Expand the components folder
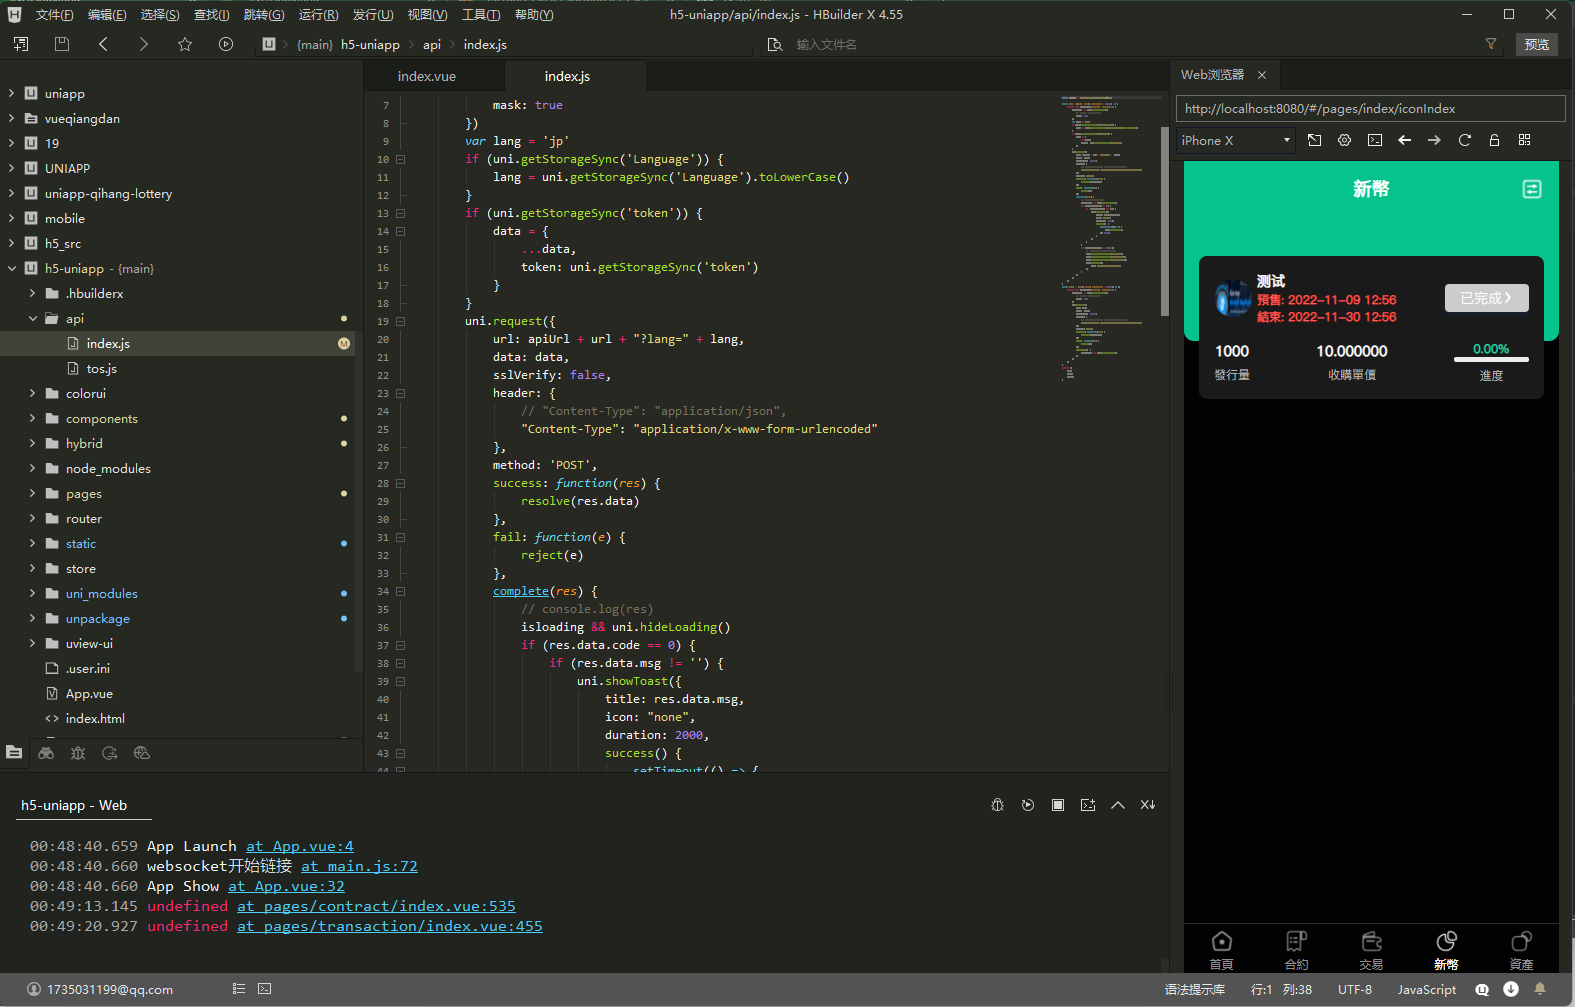This screenshot has width=1575, height=1007. (x=32, y=418)
